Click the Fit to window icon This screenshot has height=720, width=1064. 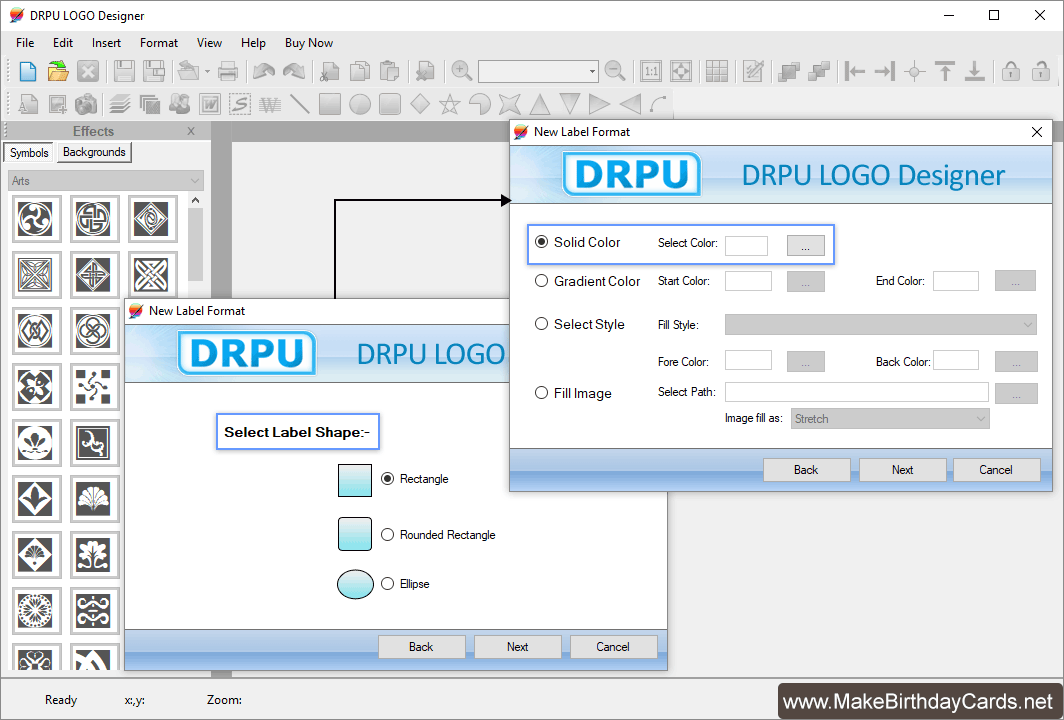click(681, 71)
